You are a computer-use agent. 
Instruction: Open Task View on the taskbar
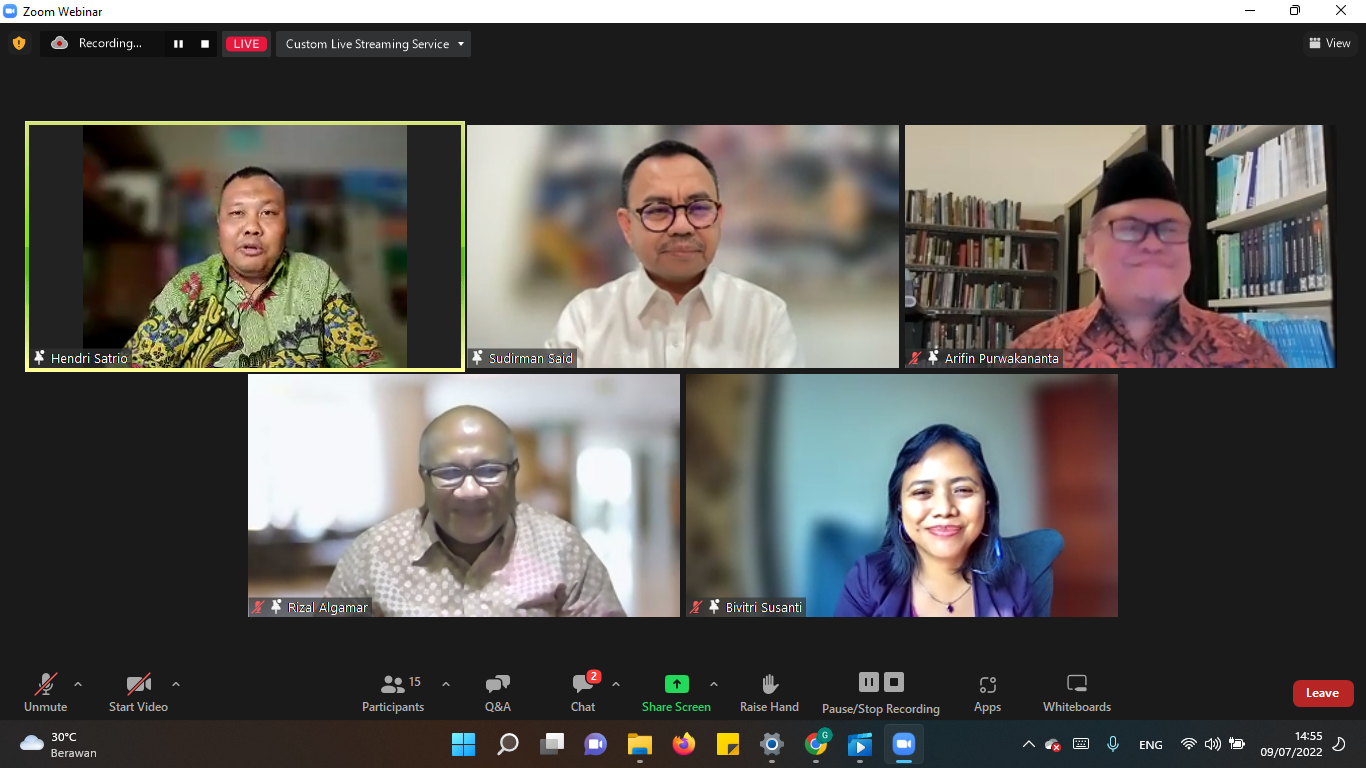pos(551,744)
